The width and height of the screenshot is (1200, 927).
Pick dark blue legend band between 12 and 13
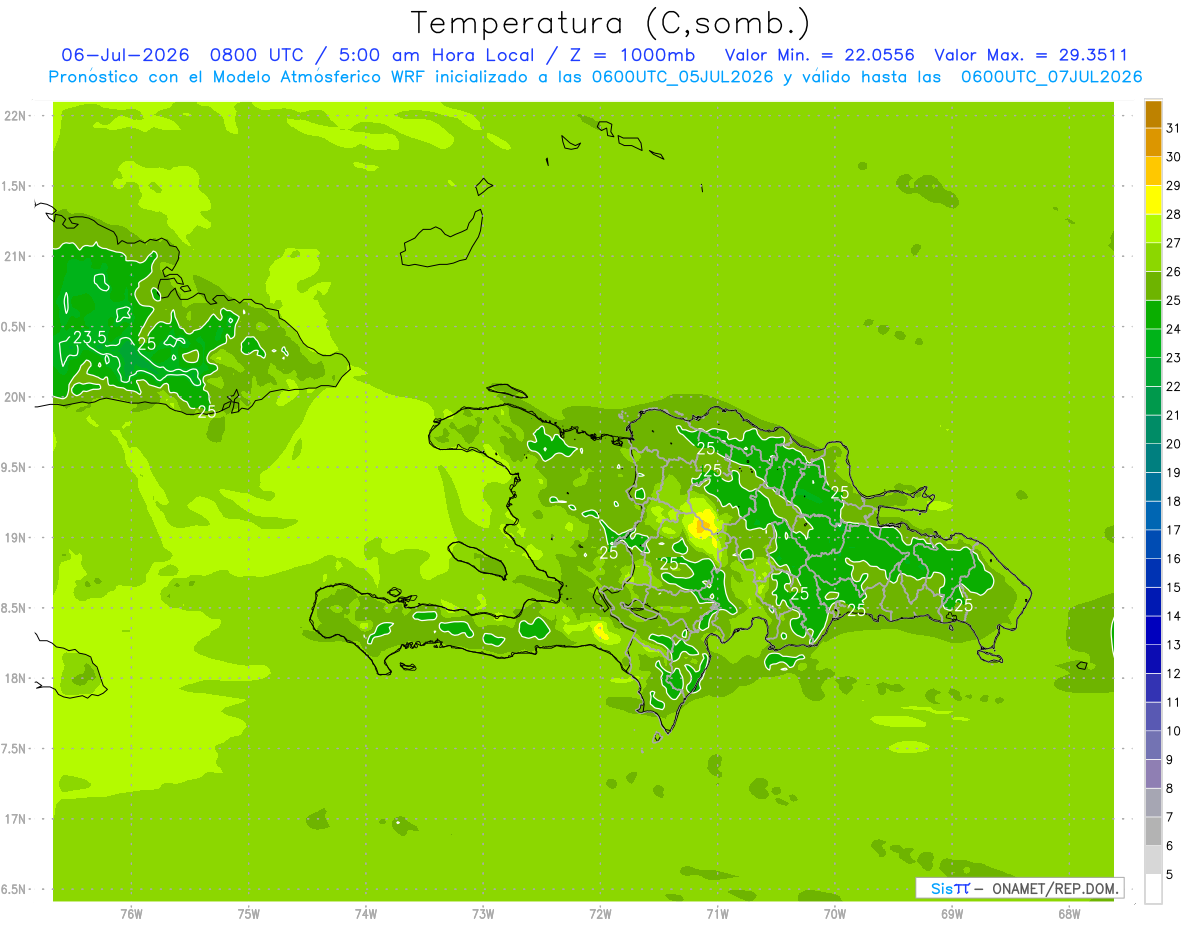1153,659
